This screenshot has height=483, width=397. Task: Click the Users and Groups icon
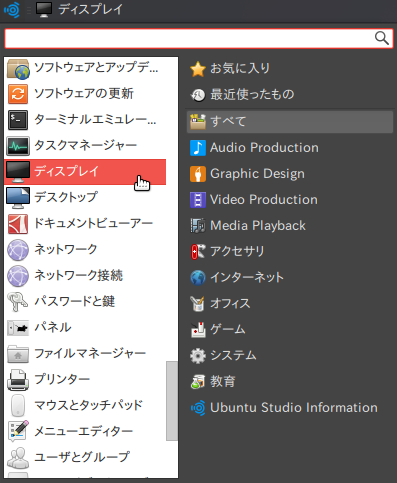[x=18, y=458]
